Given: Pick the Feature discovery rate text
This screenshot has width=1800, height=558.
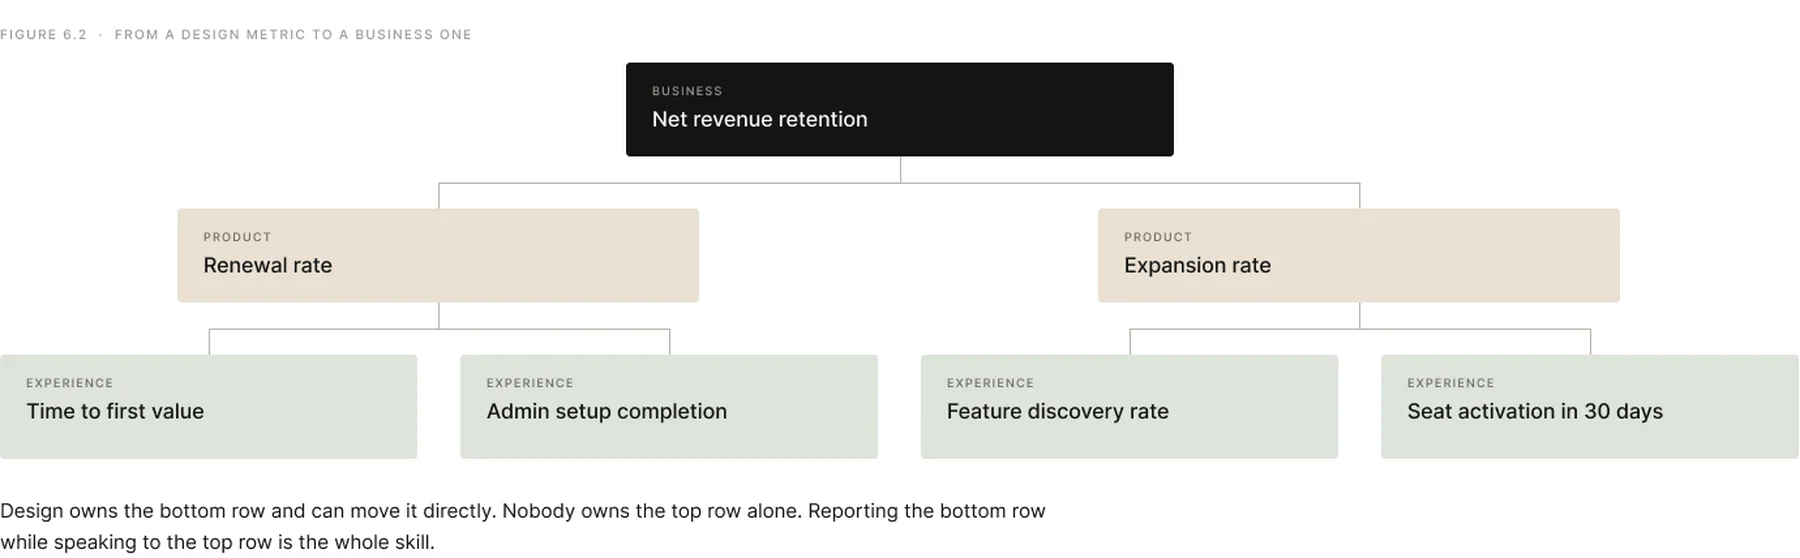Looking at the screenshot, I should [x=1057, y=411].
